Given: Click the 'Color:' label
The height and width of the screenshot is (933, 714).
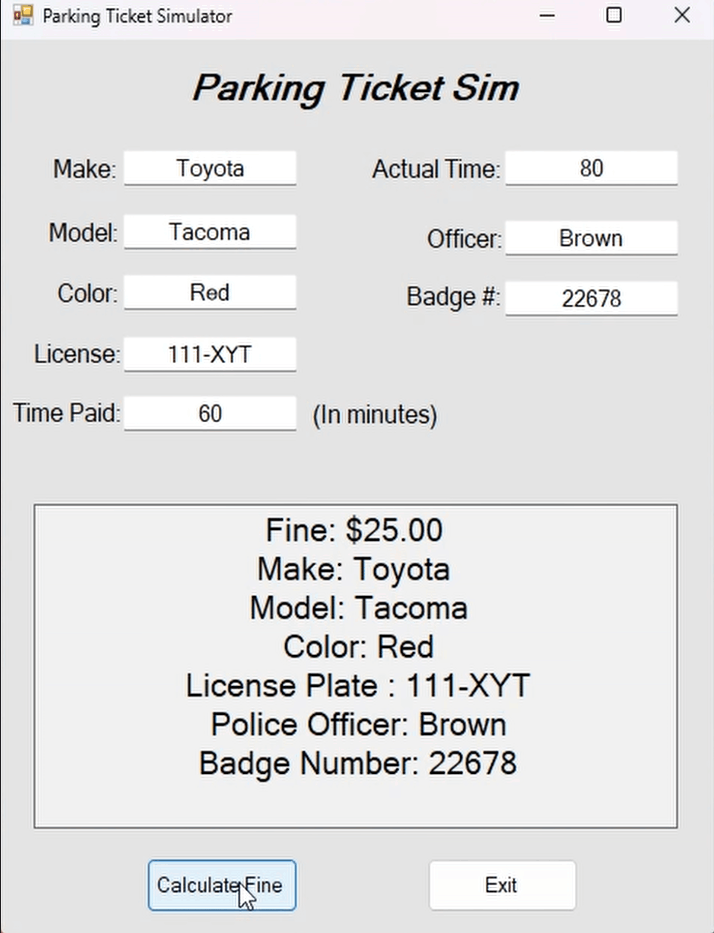Looking at the screenshot, I should point(87,293).
